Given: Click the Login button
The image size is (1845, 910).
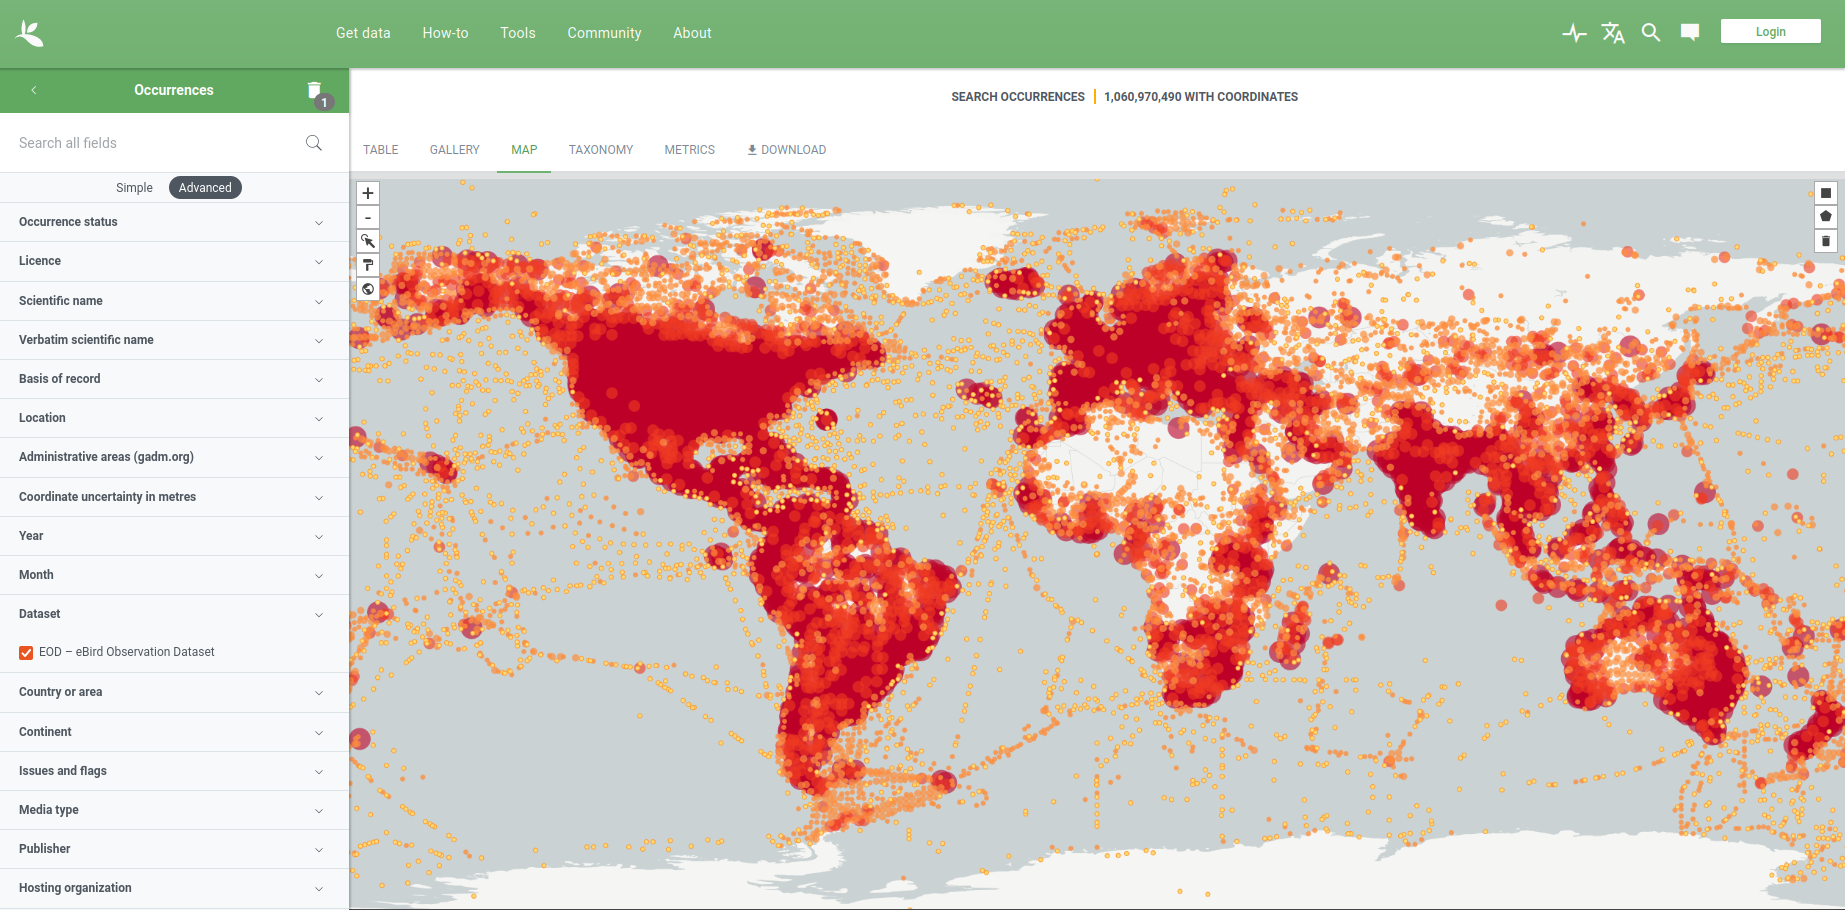Looking at the screenshot, I should coord(1770,32).
